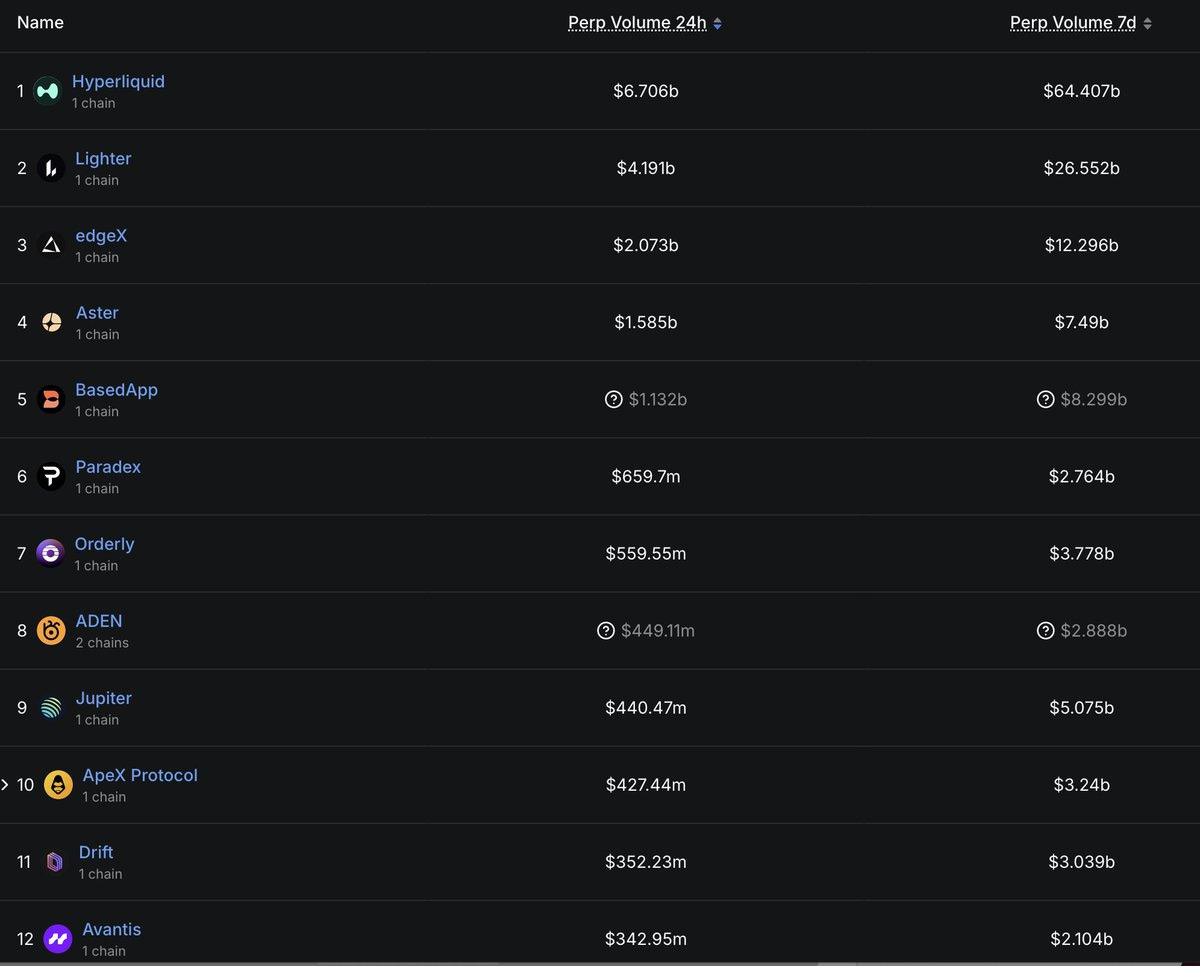This screenshot has width=1200, height=966.
Task: Click question mark icon beside $8.299b
Action: click(x=1045, y=399)
